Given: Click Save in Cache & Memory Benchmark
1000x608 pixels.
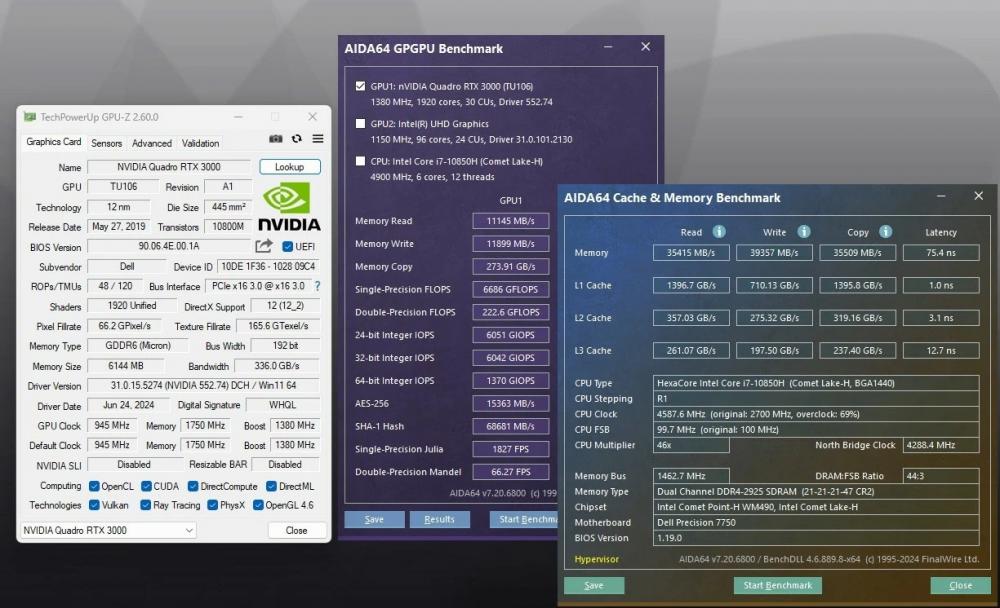Looking at the screenshot, I should pos(594,585).
